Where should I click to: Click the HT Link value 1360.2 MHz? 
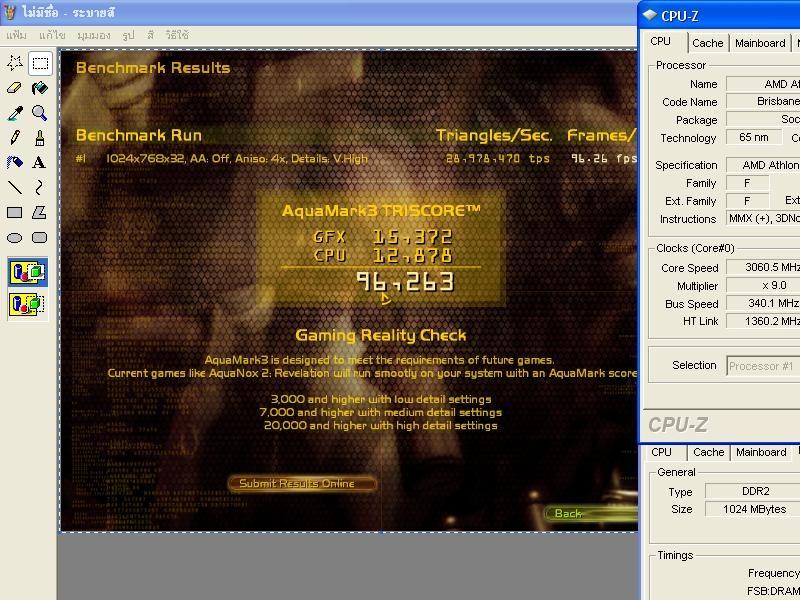coord(763,321)
